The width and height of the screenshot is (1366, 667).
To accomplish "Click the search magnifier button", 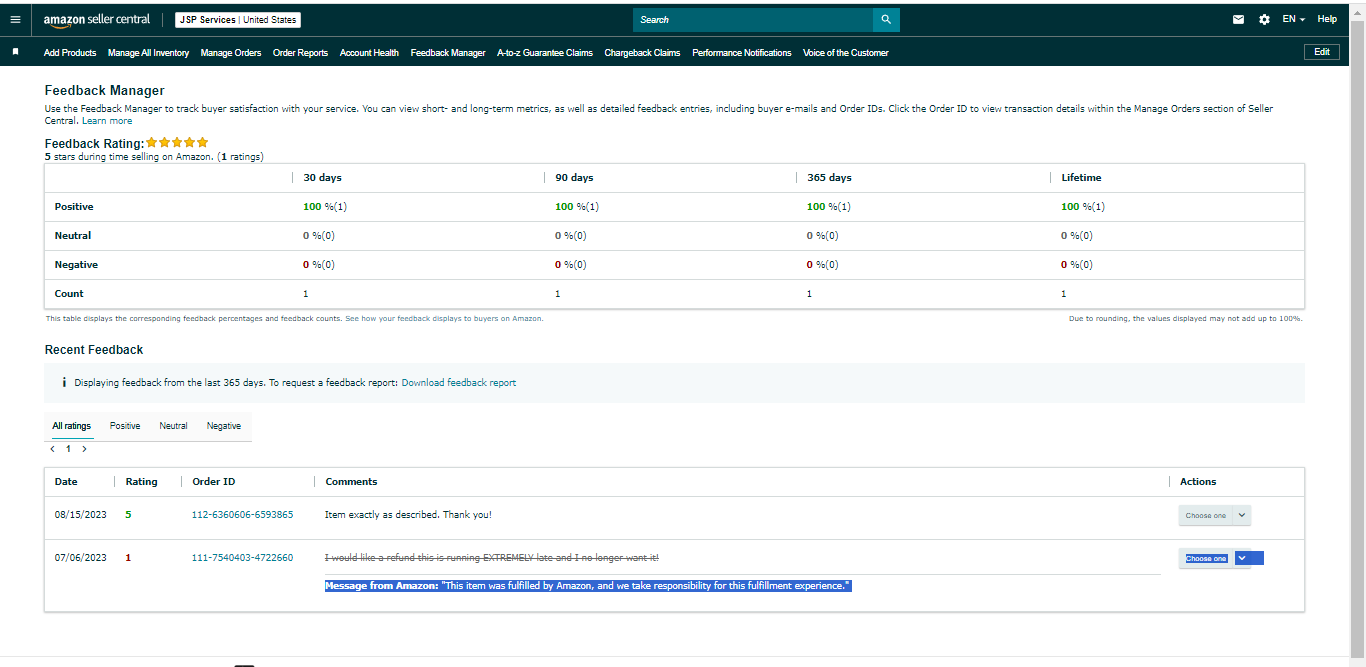I will pyautogui.click(x=886, y=20).
